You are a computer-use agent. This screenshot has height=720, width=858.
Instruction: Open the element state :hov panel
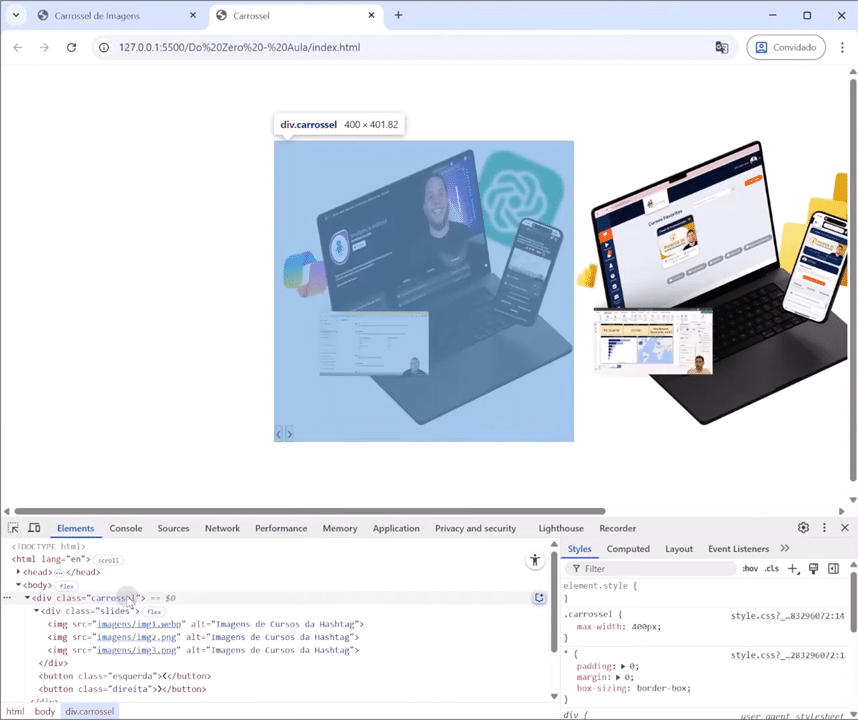tap(750, 568)
